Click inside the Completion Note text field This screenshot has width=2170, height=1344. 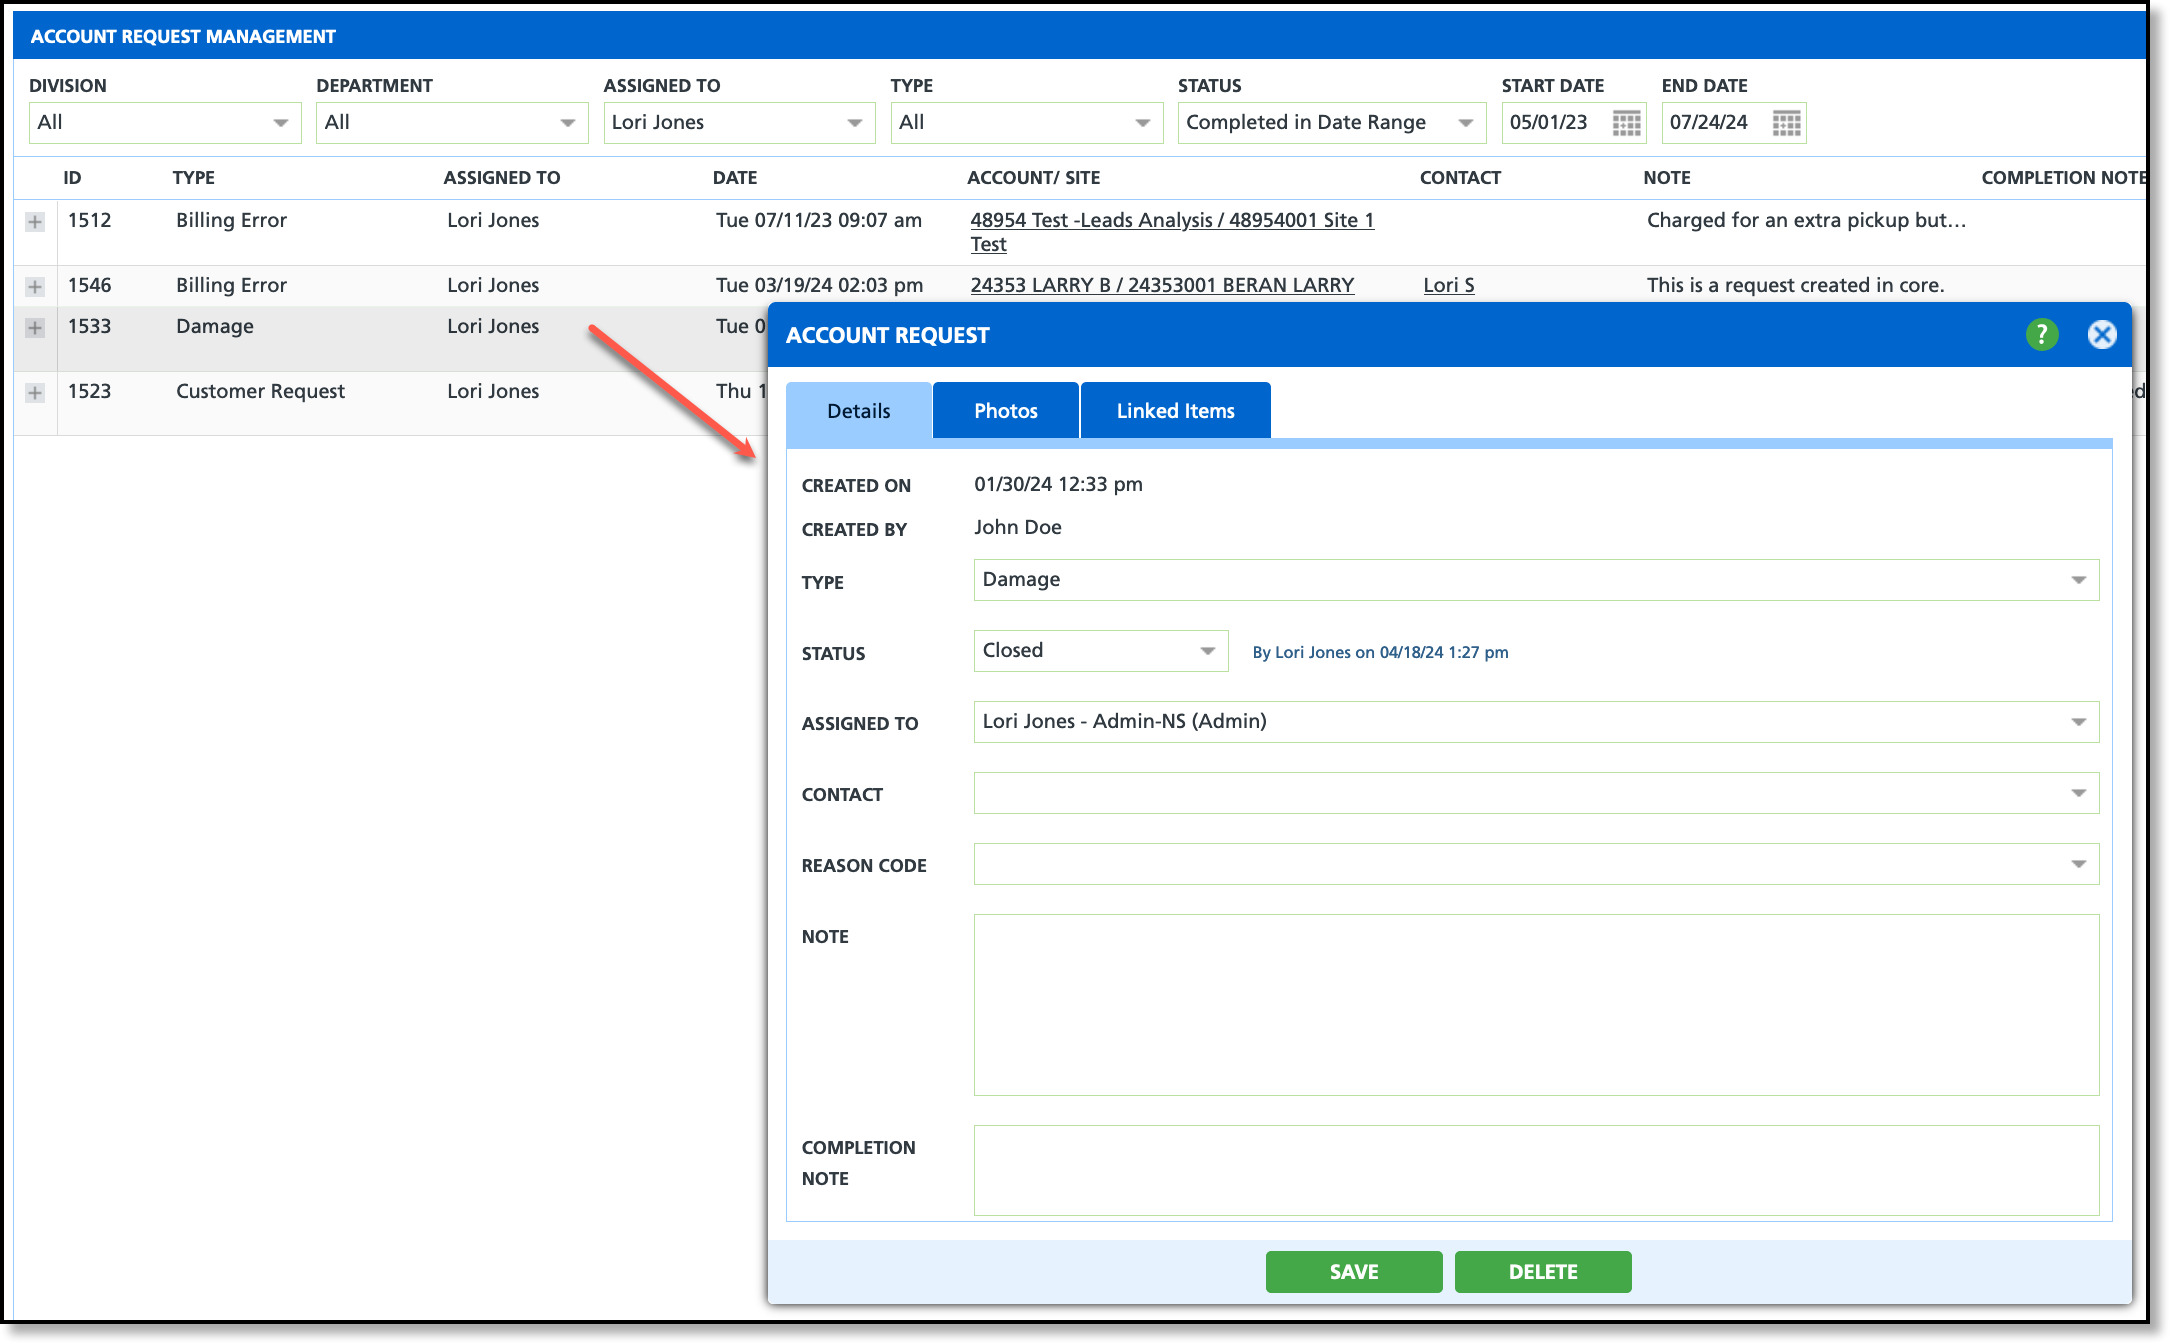click(x=1535, y=1170)
